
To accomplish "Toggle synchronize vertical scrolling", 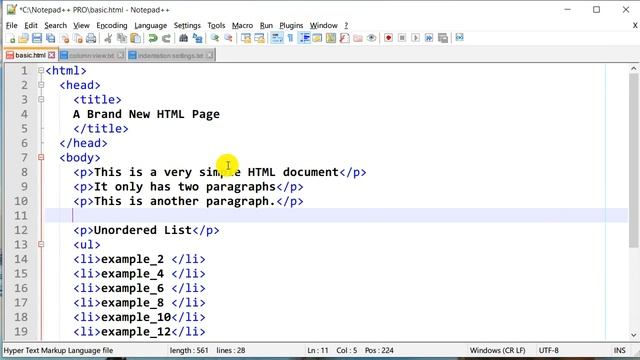I will (246, 38).
